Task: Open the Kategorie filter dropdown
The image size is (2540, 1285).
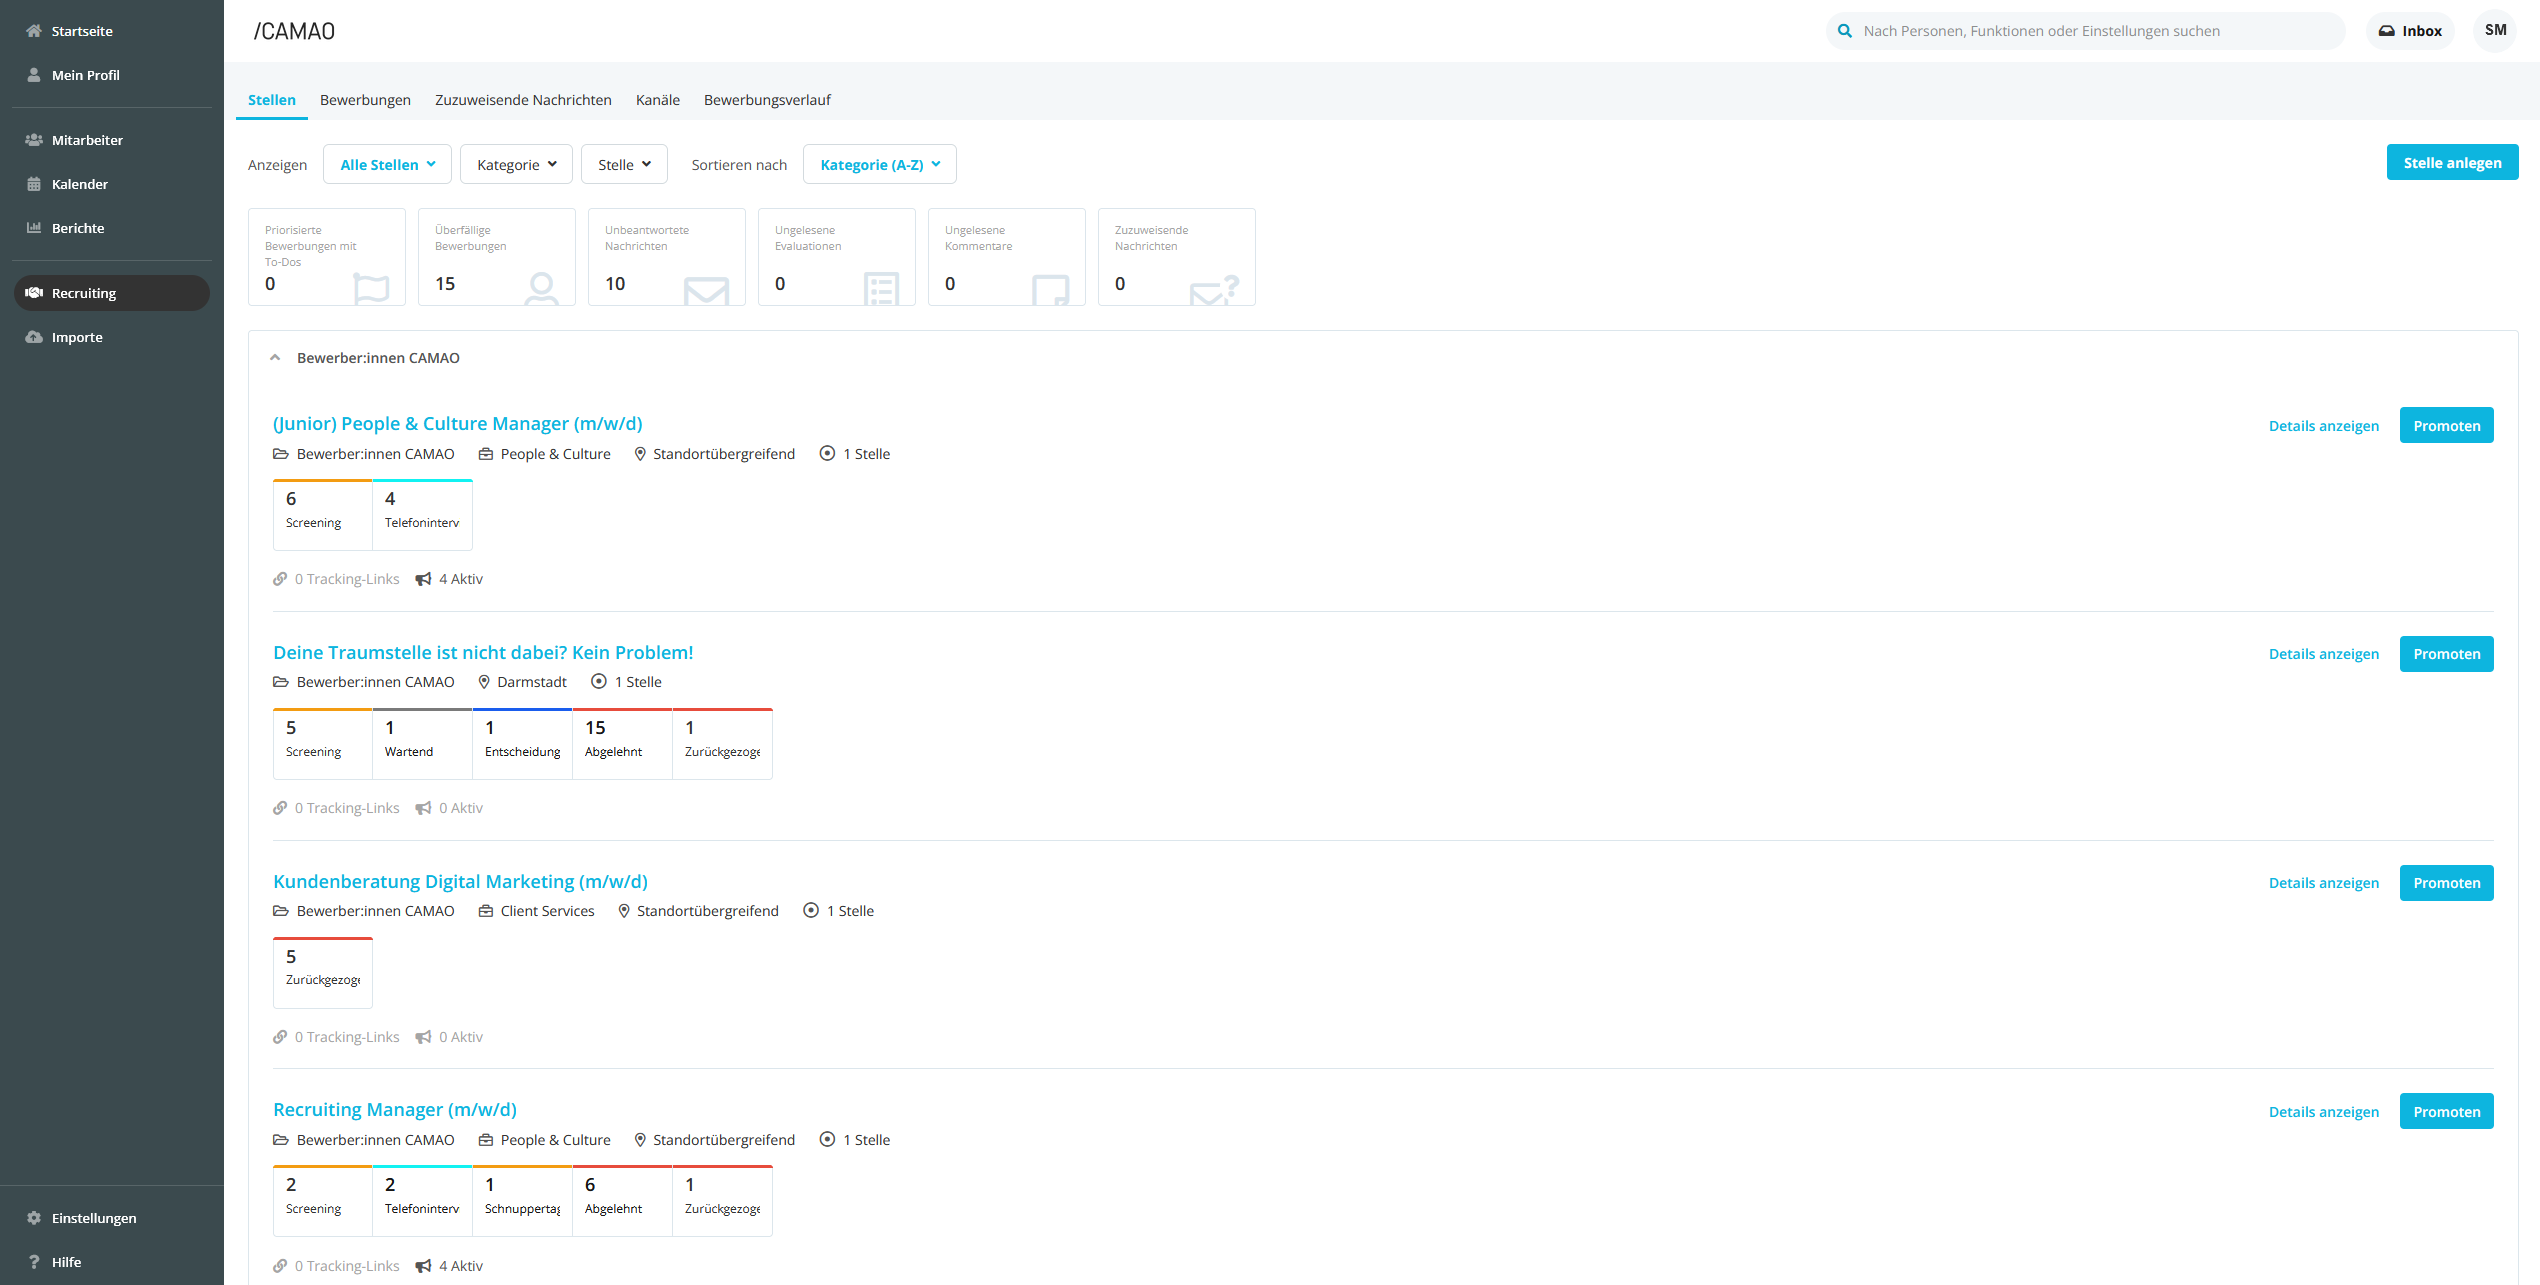Action: pos(516,164)
